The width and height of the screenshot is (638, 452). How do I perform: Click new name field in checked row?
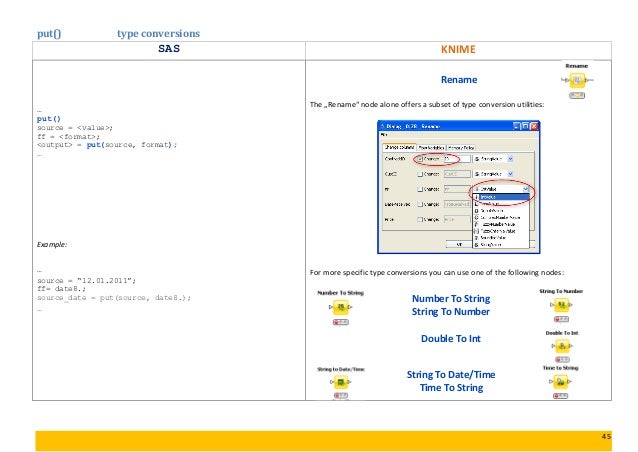coord(457,159)
